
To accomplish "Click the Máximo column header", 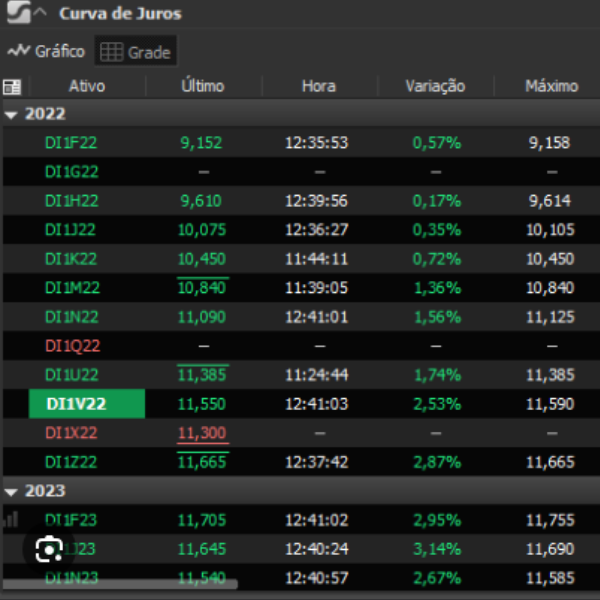I will (551, 86).
